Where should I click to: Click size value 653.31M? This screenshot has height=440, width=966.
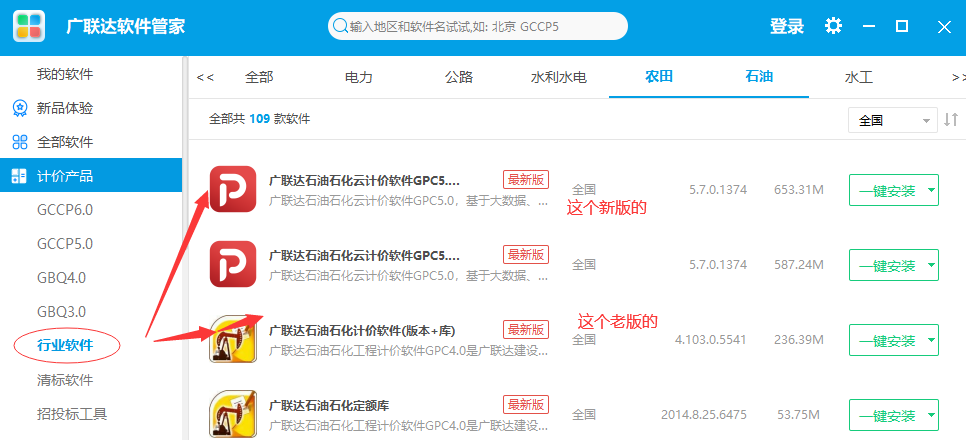coord(799,190)
